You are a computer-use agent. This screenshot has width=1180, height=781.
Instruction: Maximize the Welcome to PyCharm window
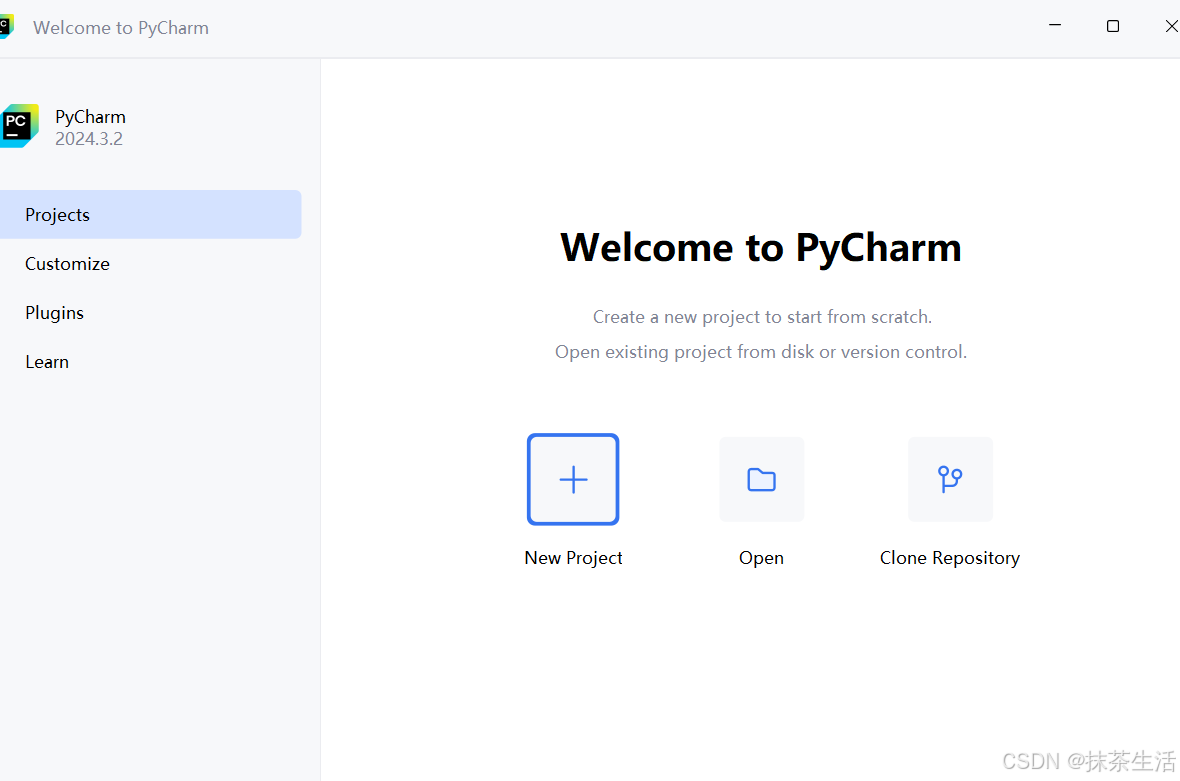coord(1113,26)
